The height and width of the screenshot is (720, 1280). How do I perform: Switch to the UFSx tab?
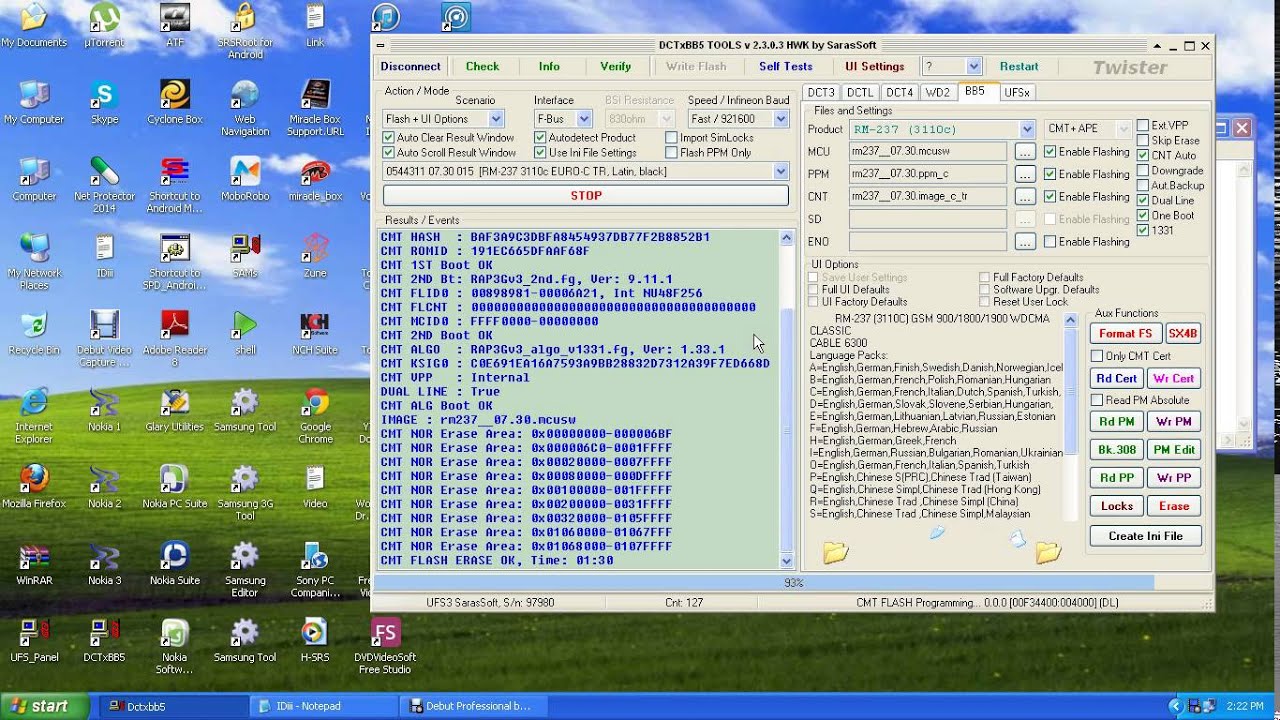click(x=1017, y=92)
